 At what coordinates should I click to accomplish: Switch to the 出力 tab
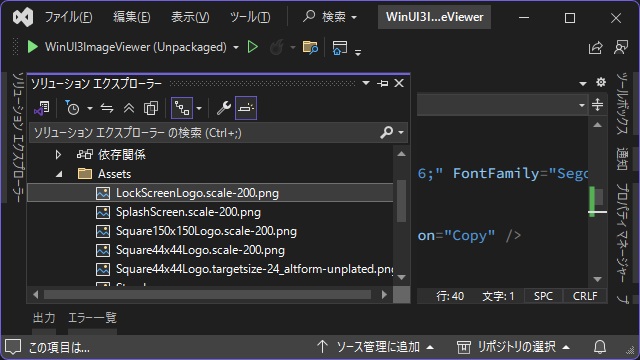coord(44,318)
